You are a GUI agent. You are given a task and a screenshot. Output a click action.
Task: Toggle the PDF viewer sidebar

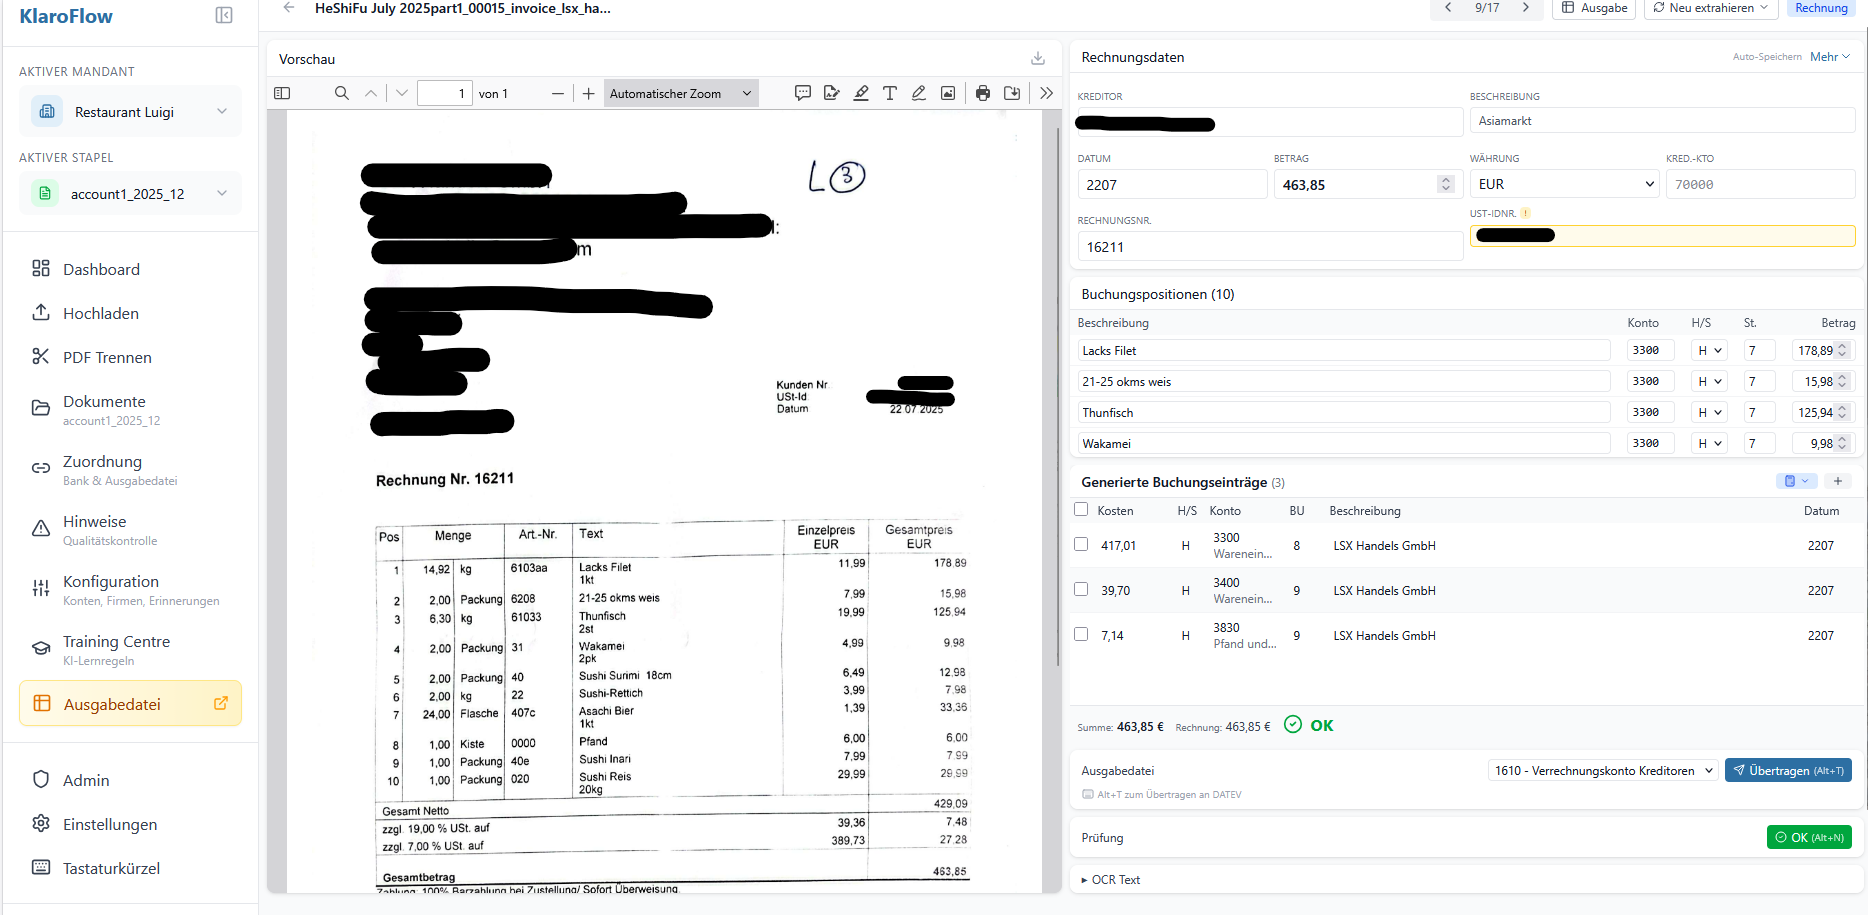pos(282,93)
